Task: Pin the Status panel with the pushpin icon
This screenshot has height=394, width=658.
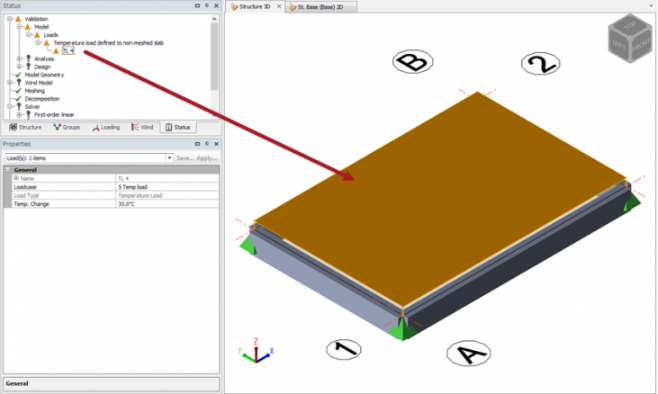Action: (x=207, y=5)
